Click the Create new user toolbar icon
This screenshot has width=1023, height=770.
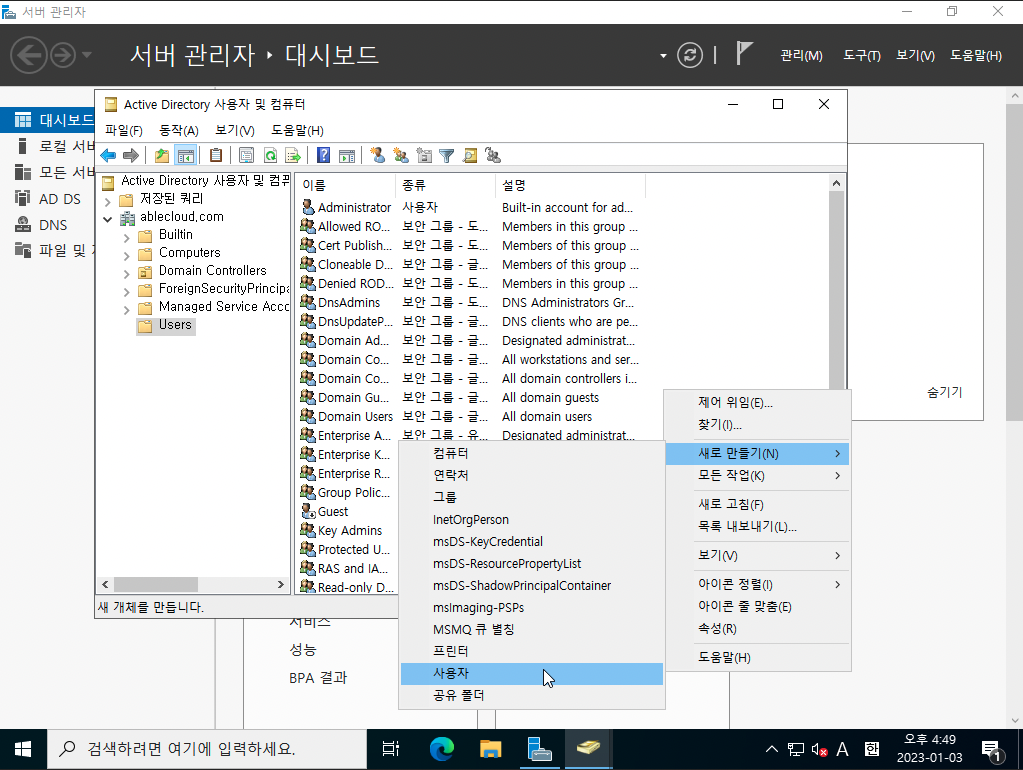pos(377,155)
